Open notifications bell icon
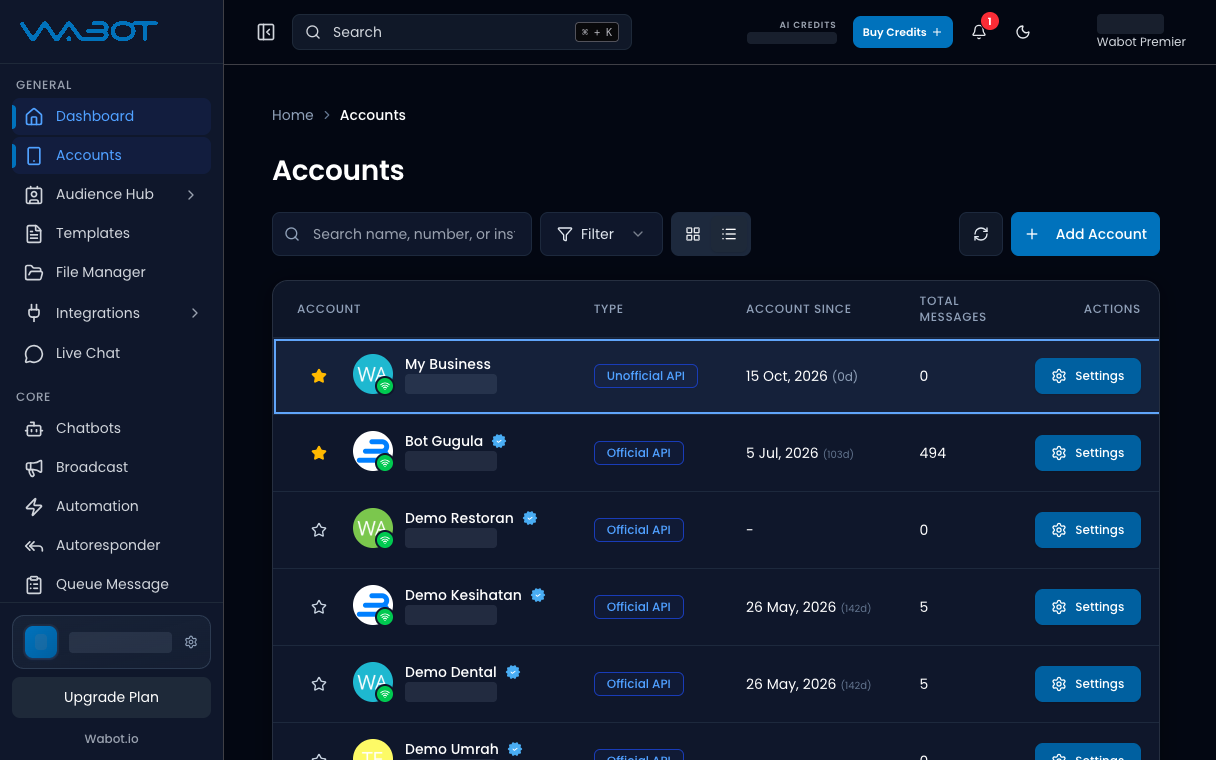The width and height of the screenshot is (1216, 760). click(x=979, y=32)
